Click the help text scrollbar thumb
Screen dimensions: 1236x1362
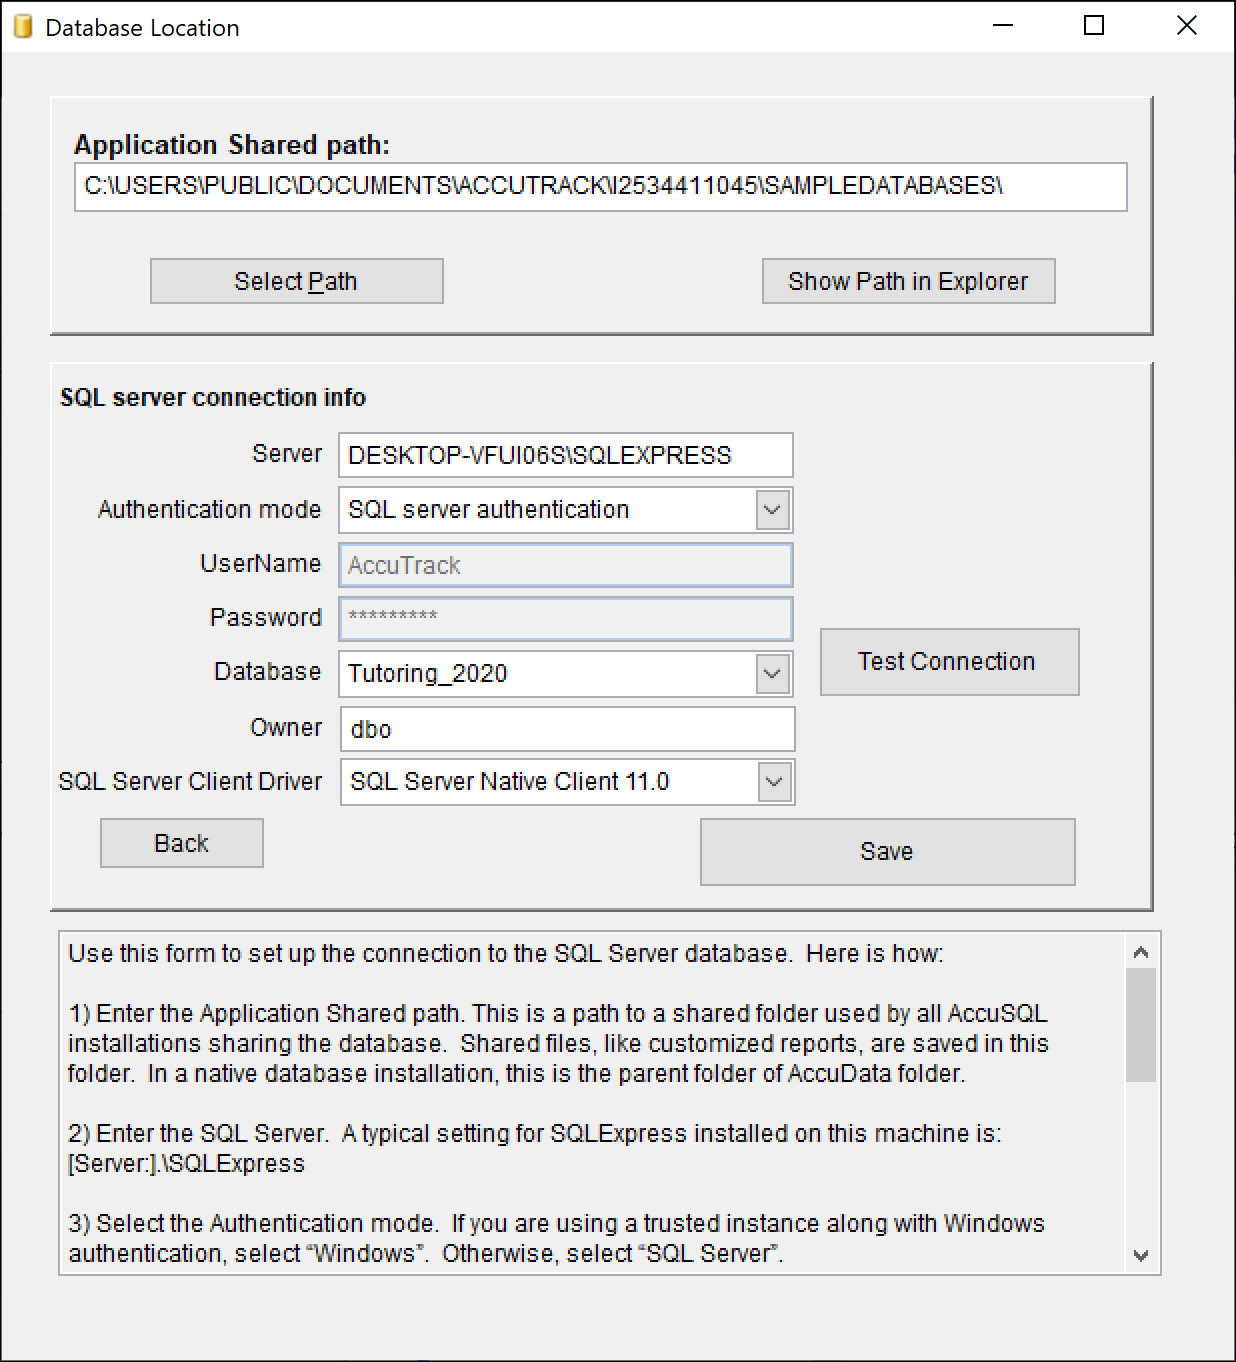pyautogui.click(x=1140, y=1025)
